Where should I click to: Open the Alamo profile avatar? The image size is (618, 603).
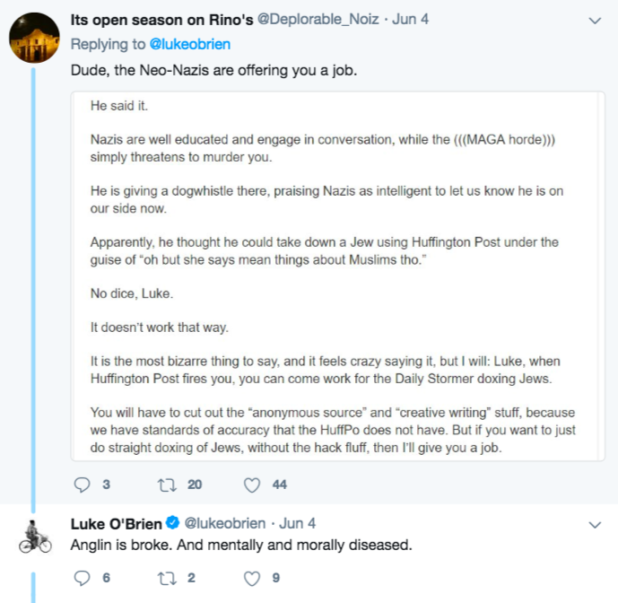[x=34, y=37]
